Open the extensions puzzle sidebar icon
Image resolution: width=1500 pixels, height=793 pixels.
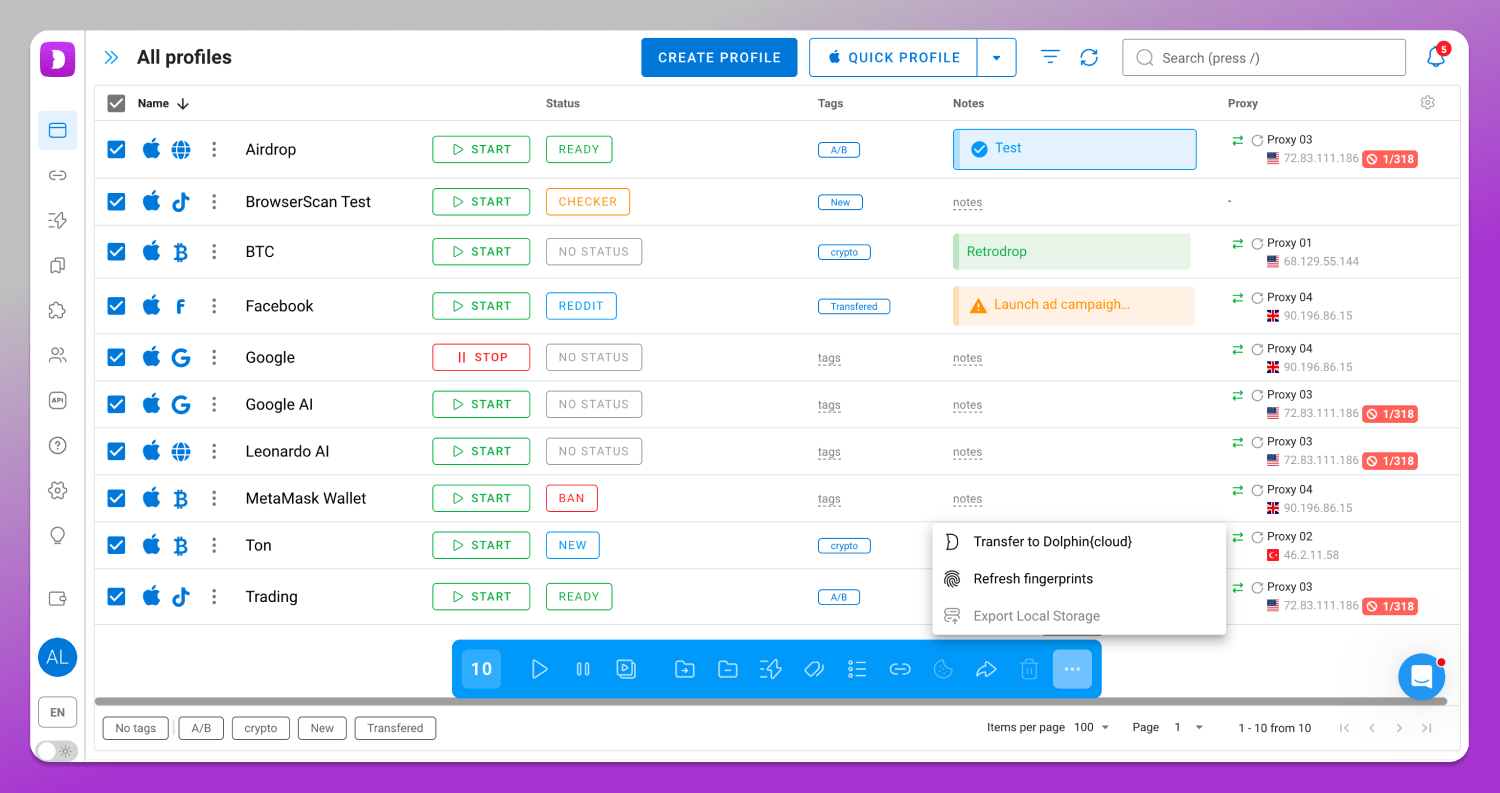pyautogui.click(x=57, y=310)
